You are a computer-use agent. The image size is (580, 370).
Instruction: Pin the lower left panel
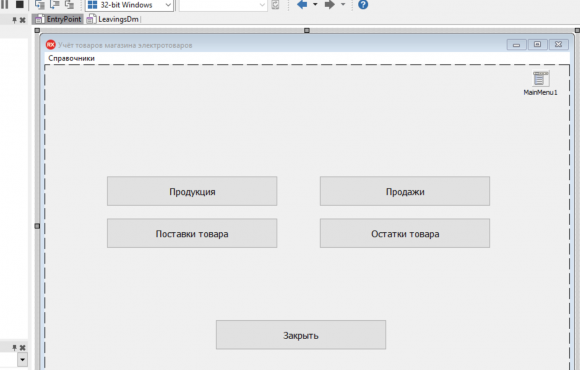(14, 347)
